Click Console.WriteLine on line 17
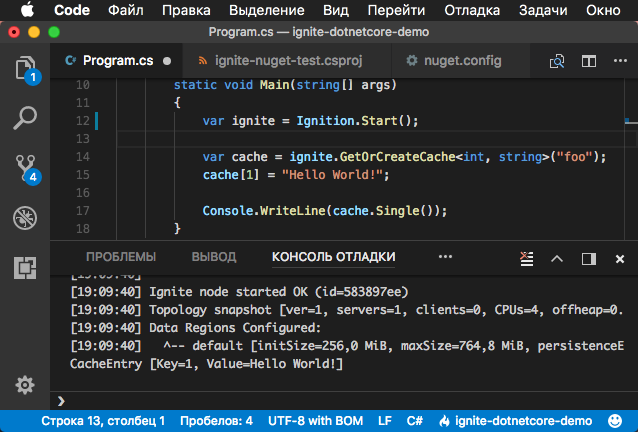Image resolution: width=638 pixels, height=432 pixels. [264, 211]
